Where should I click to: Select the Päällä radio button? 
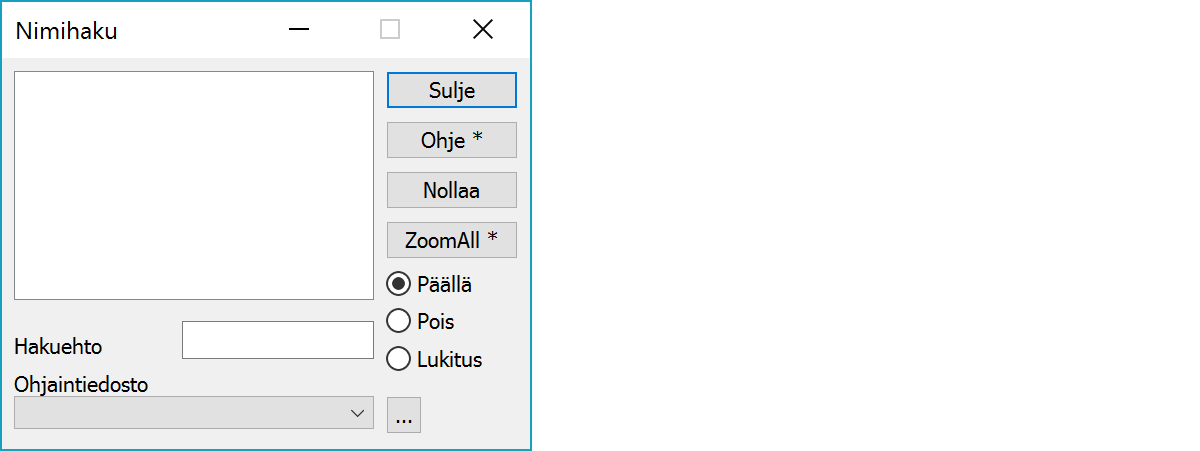398,284
